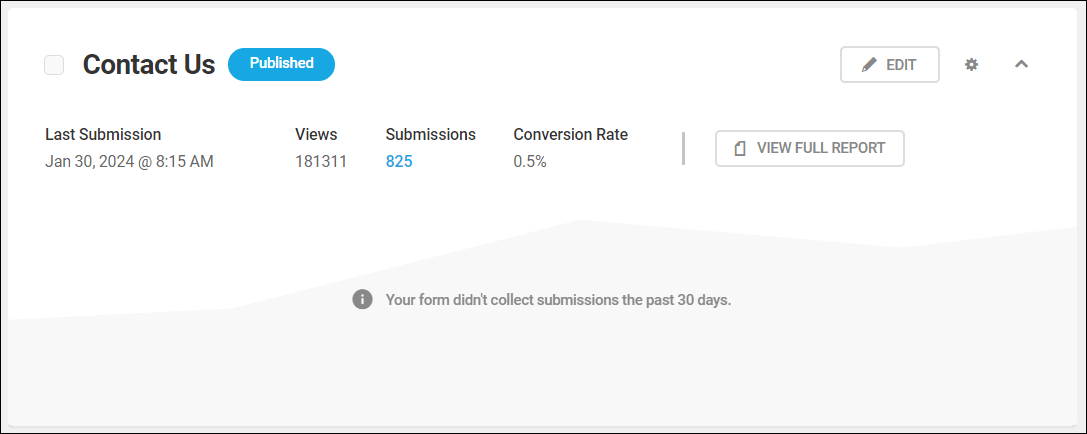Click the Published status badge
Viewport: 1087px width, 434px height.
281,64
